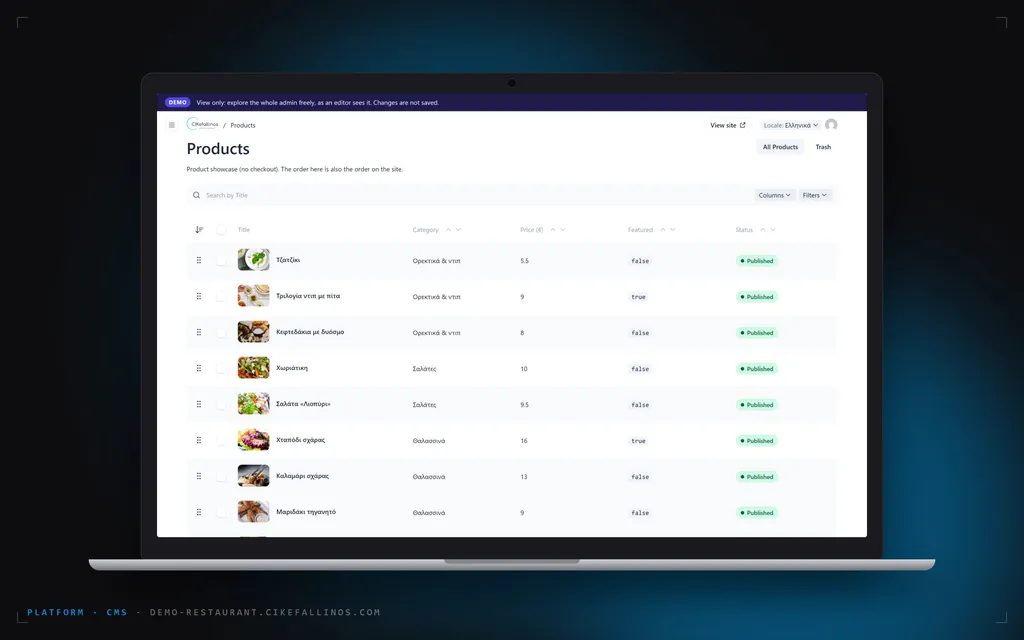Open the Μαριδάκι τηγανητό product

tap(306, 512)
